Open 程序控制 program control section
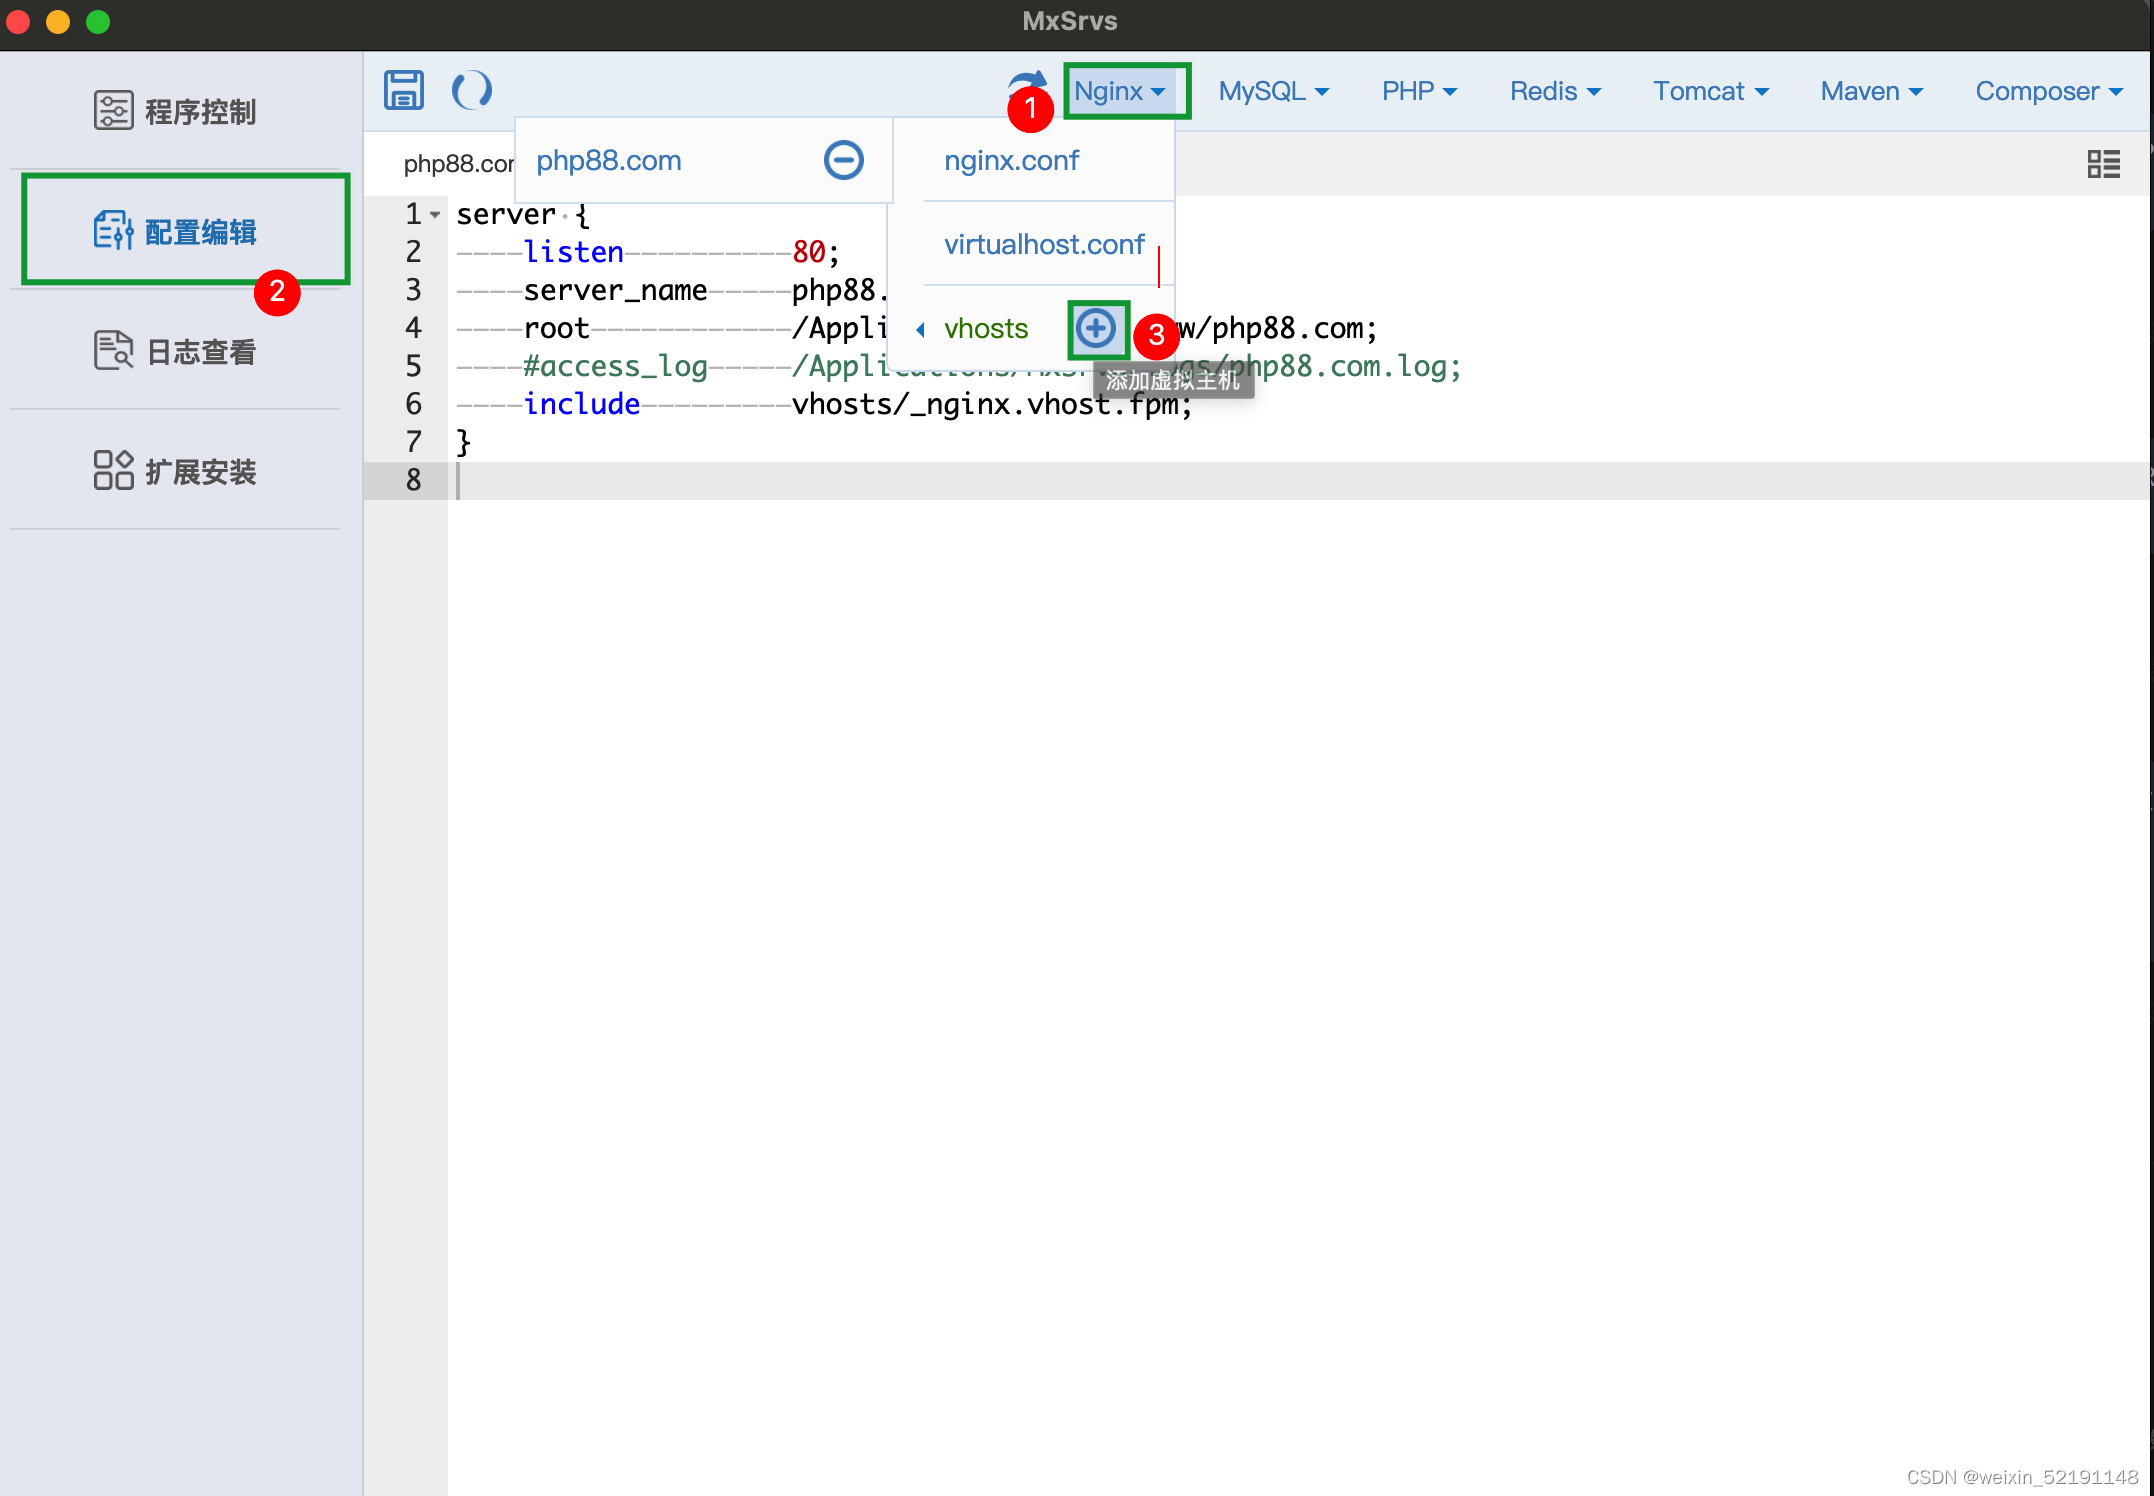2154x1496 pixels. 176,111
